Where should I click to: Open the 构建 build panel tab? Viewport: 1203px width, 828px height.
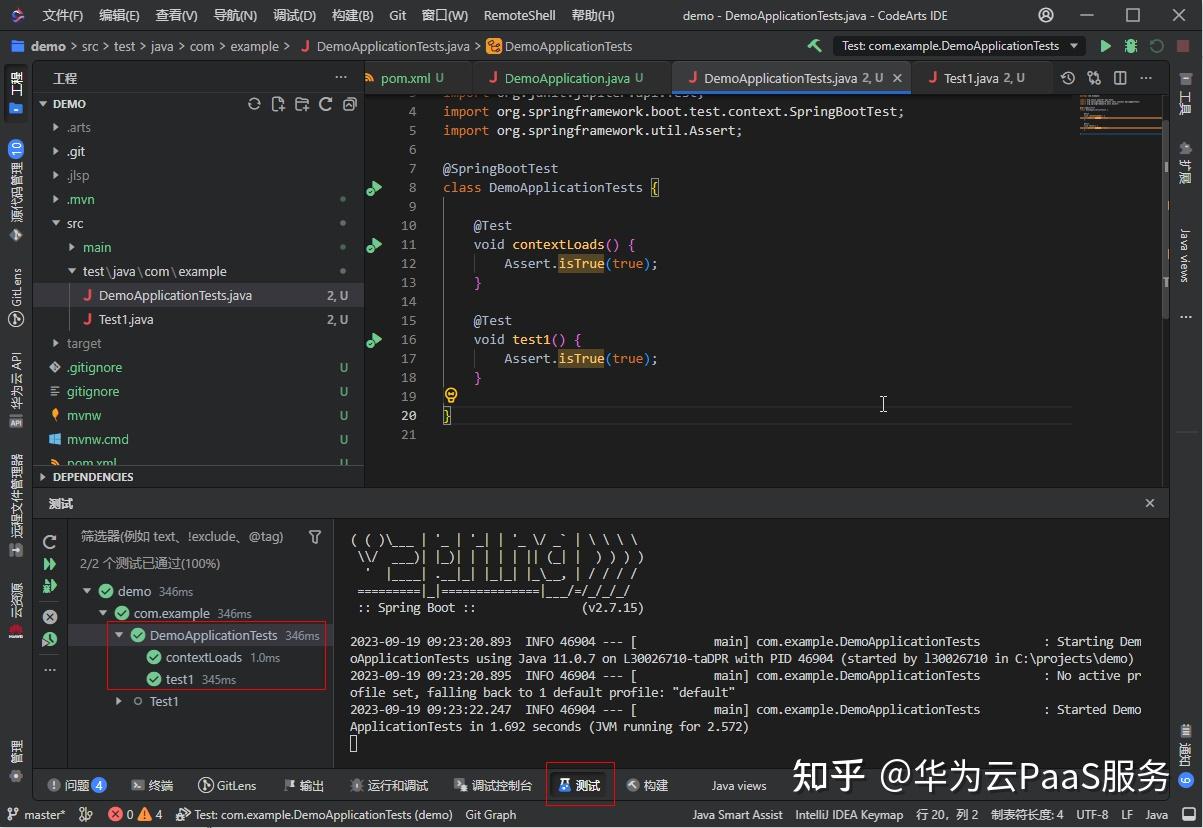click(647, 786)
